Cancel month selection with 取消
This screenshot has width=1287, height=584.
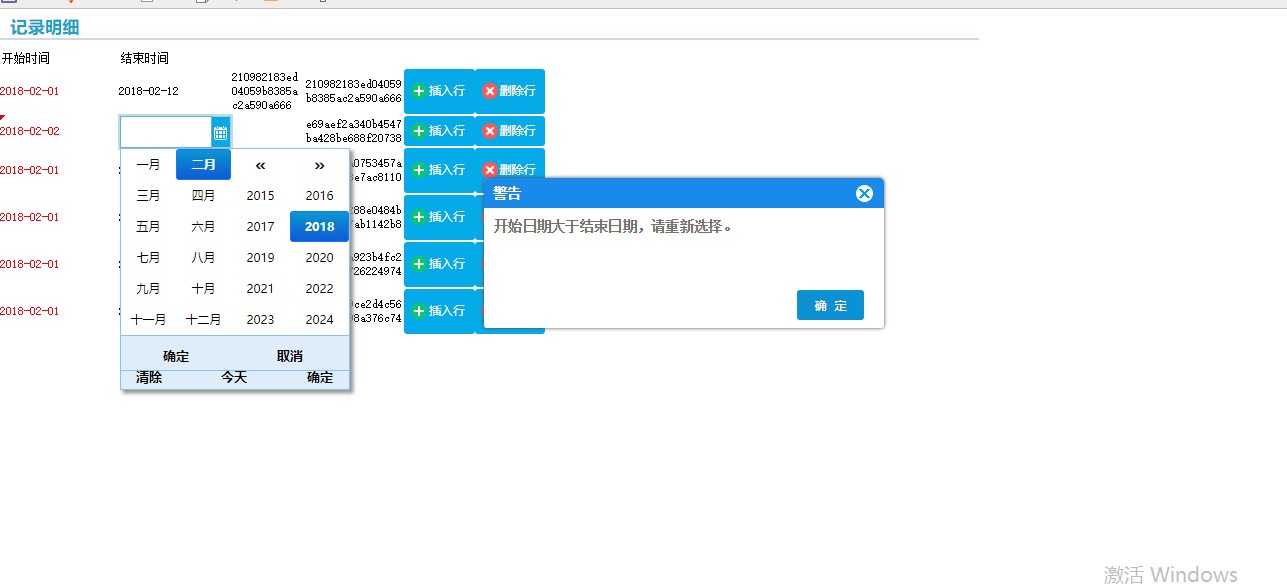pos(290,356)
